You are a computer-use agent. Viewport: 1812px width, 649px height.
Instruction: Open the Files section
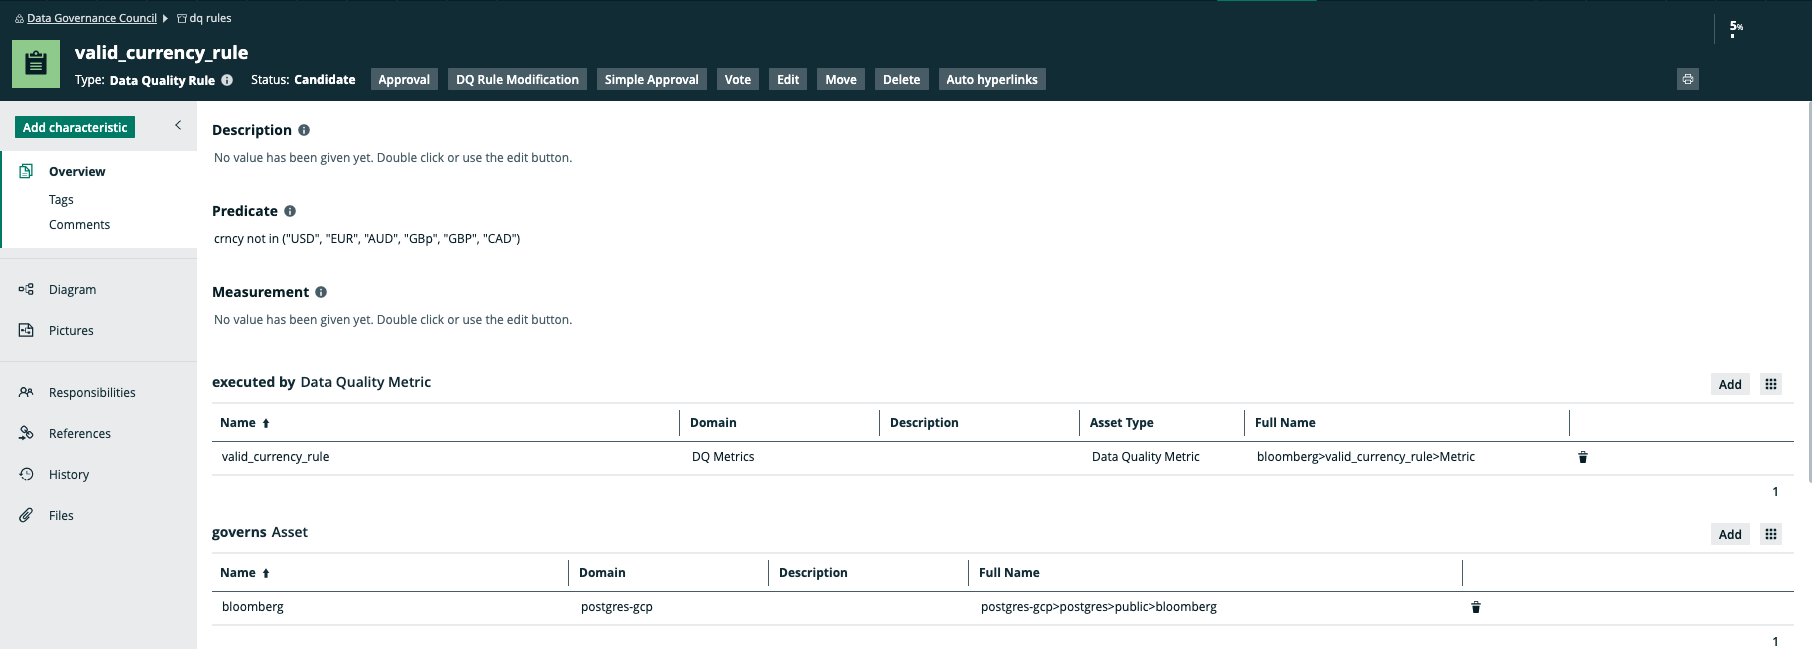(x=61, y=515)
